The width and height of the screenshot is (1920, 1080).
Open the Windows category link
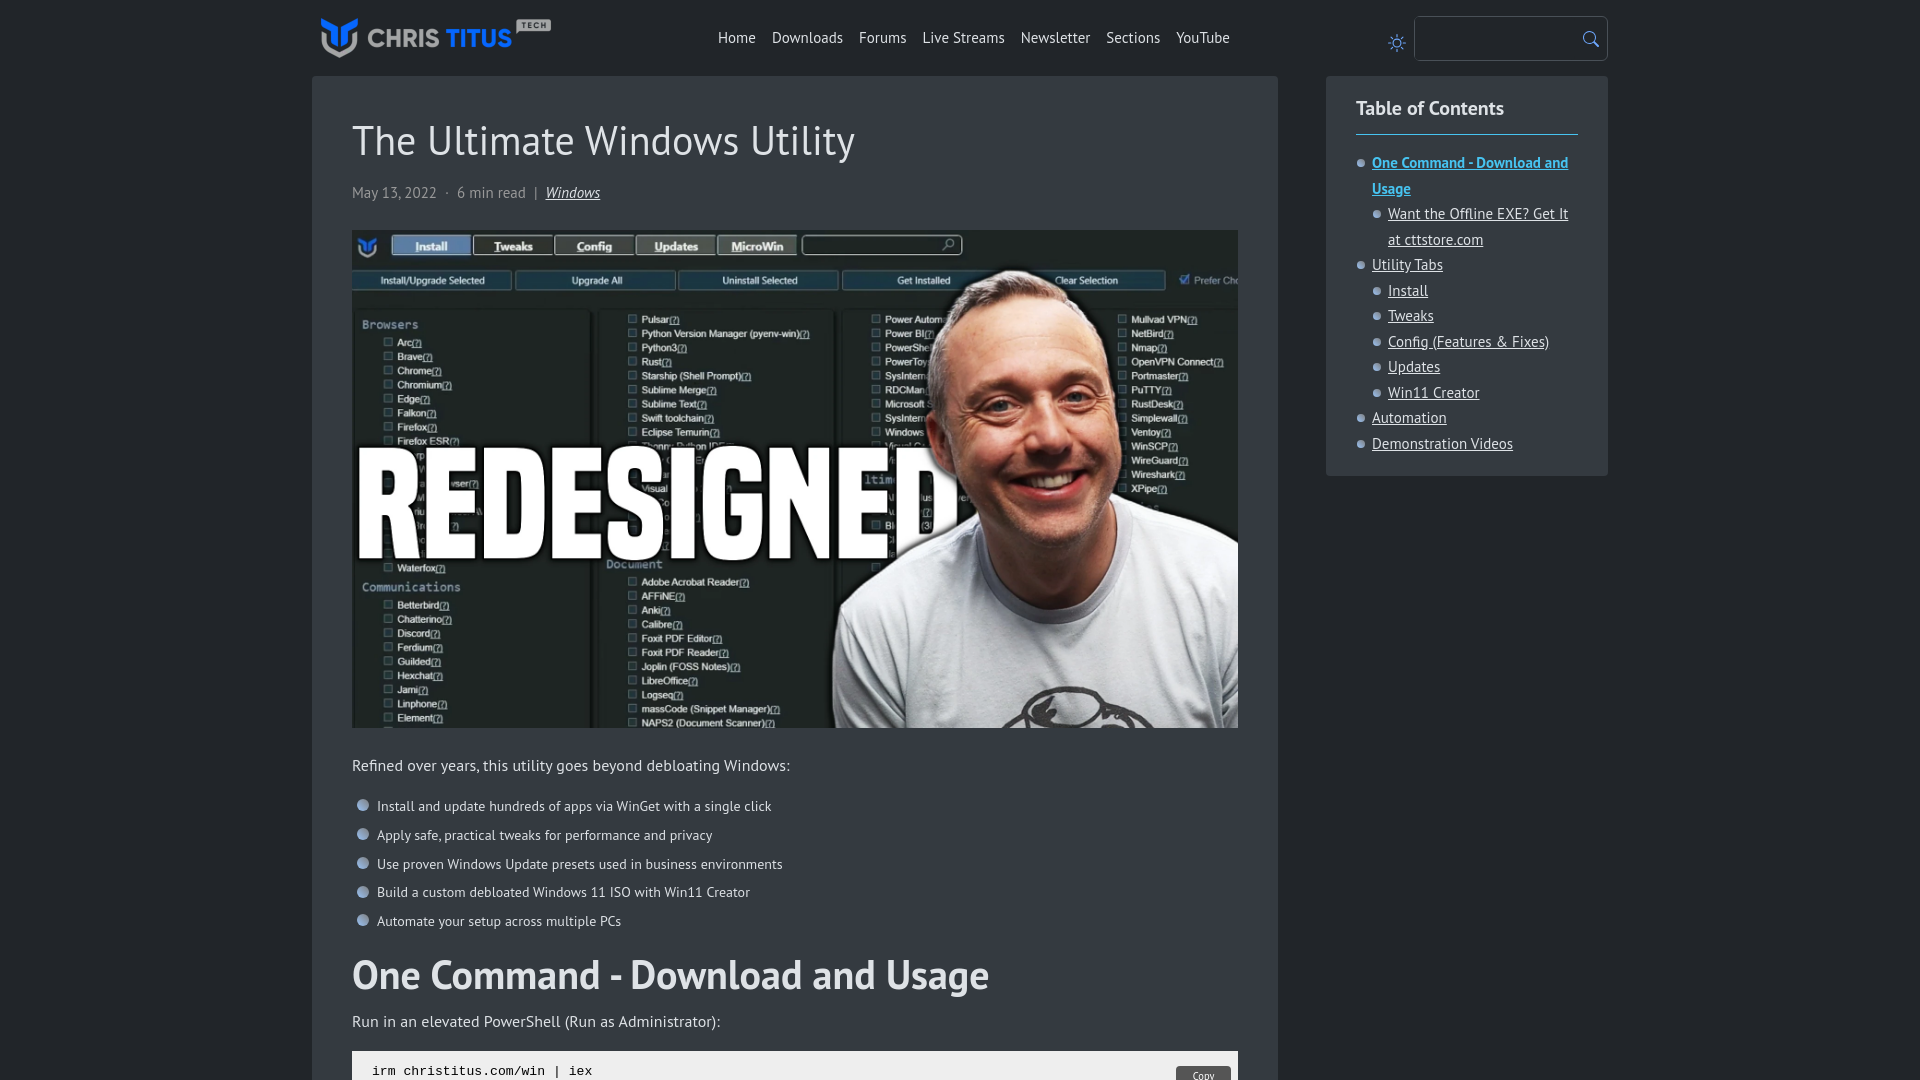[572, 193]
